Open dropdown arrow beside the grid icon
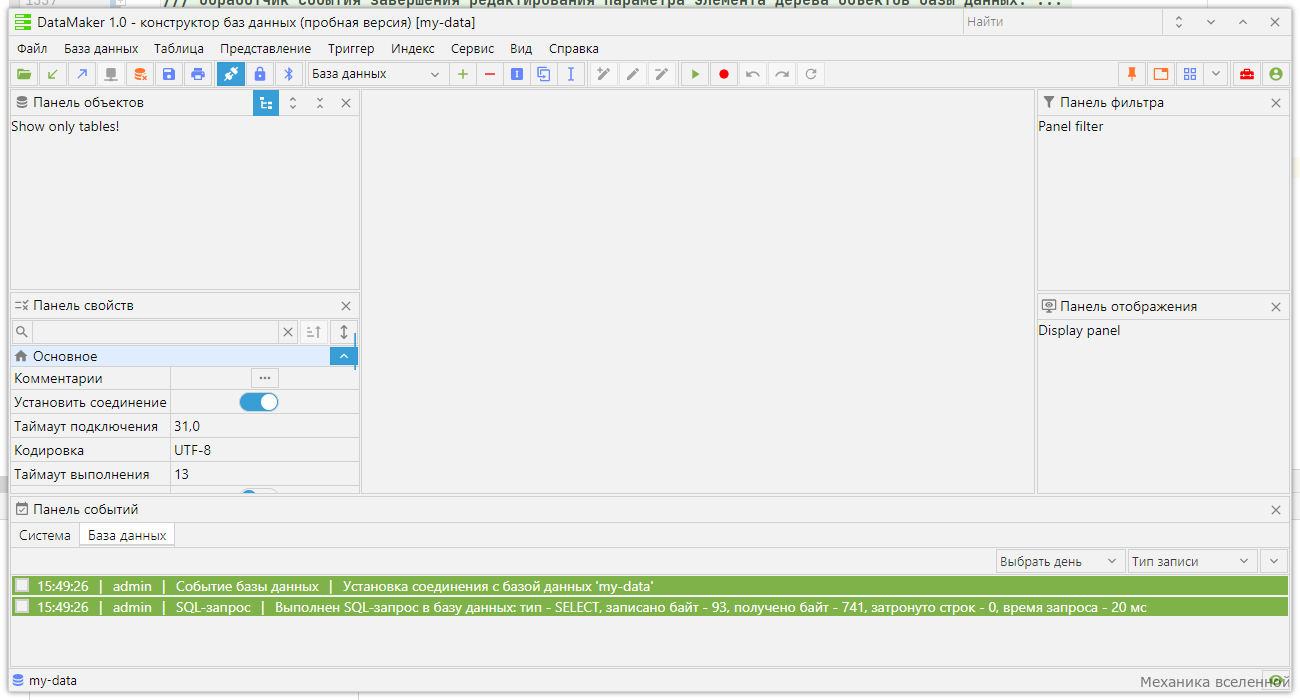Screen dimensions: 1300x700 point(1215,74)
